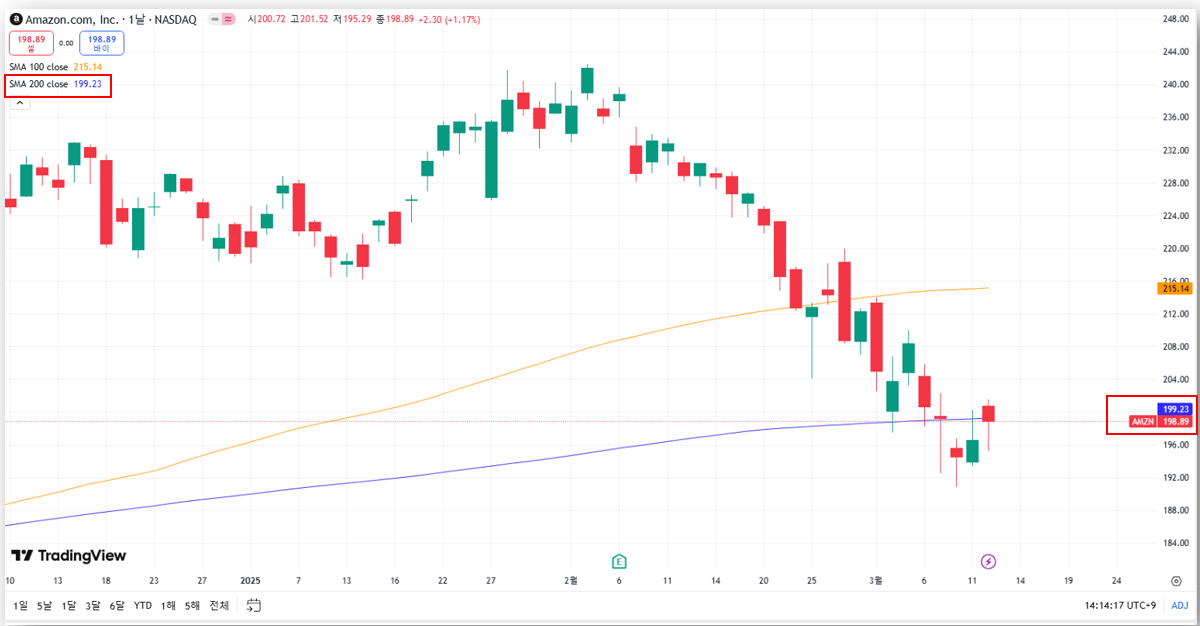Click the Amazon logo icon beside the symbol name
Image resolution: width=1200 pixels, height=626 pixels.
[16, 19]
